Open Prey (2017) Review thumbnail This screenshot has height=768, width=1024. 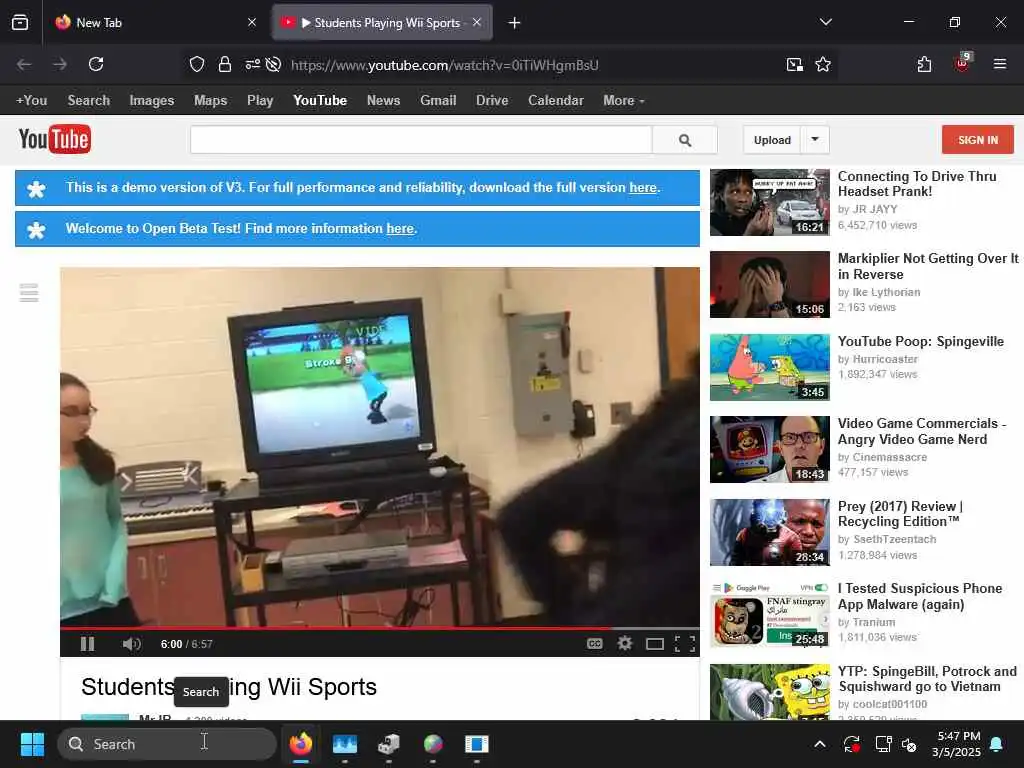click(770, 532)
